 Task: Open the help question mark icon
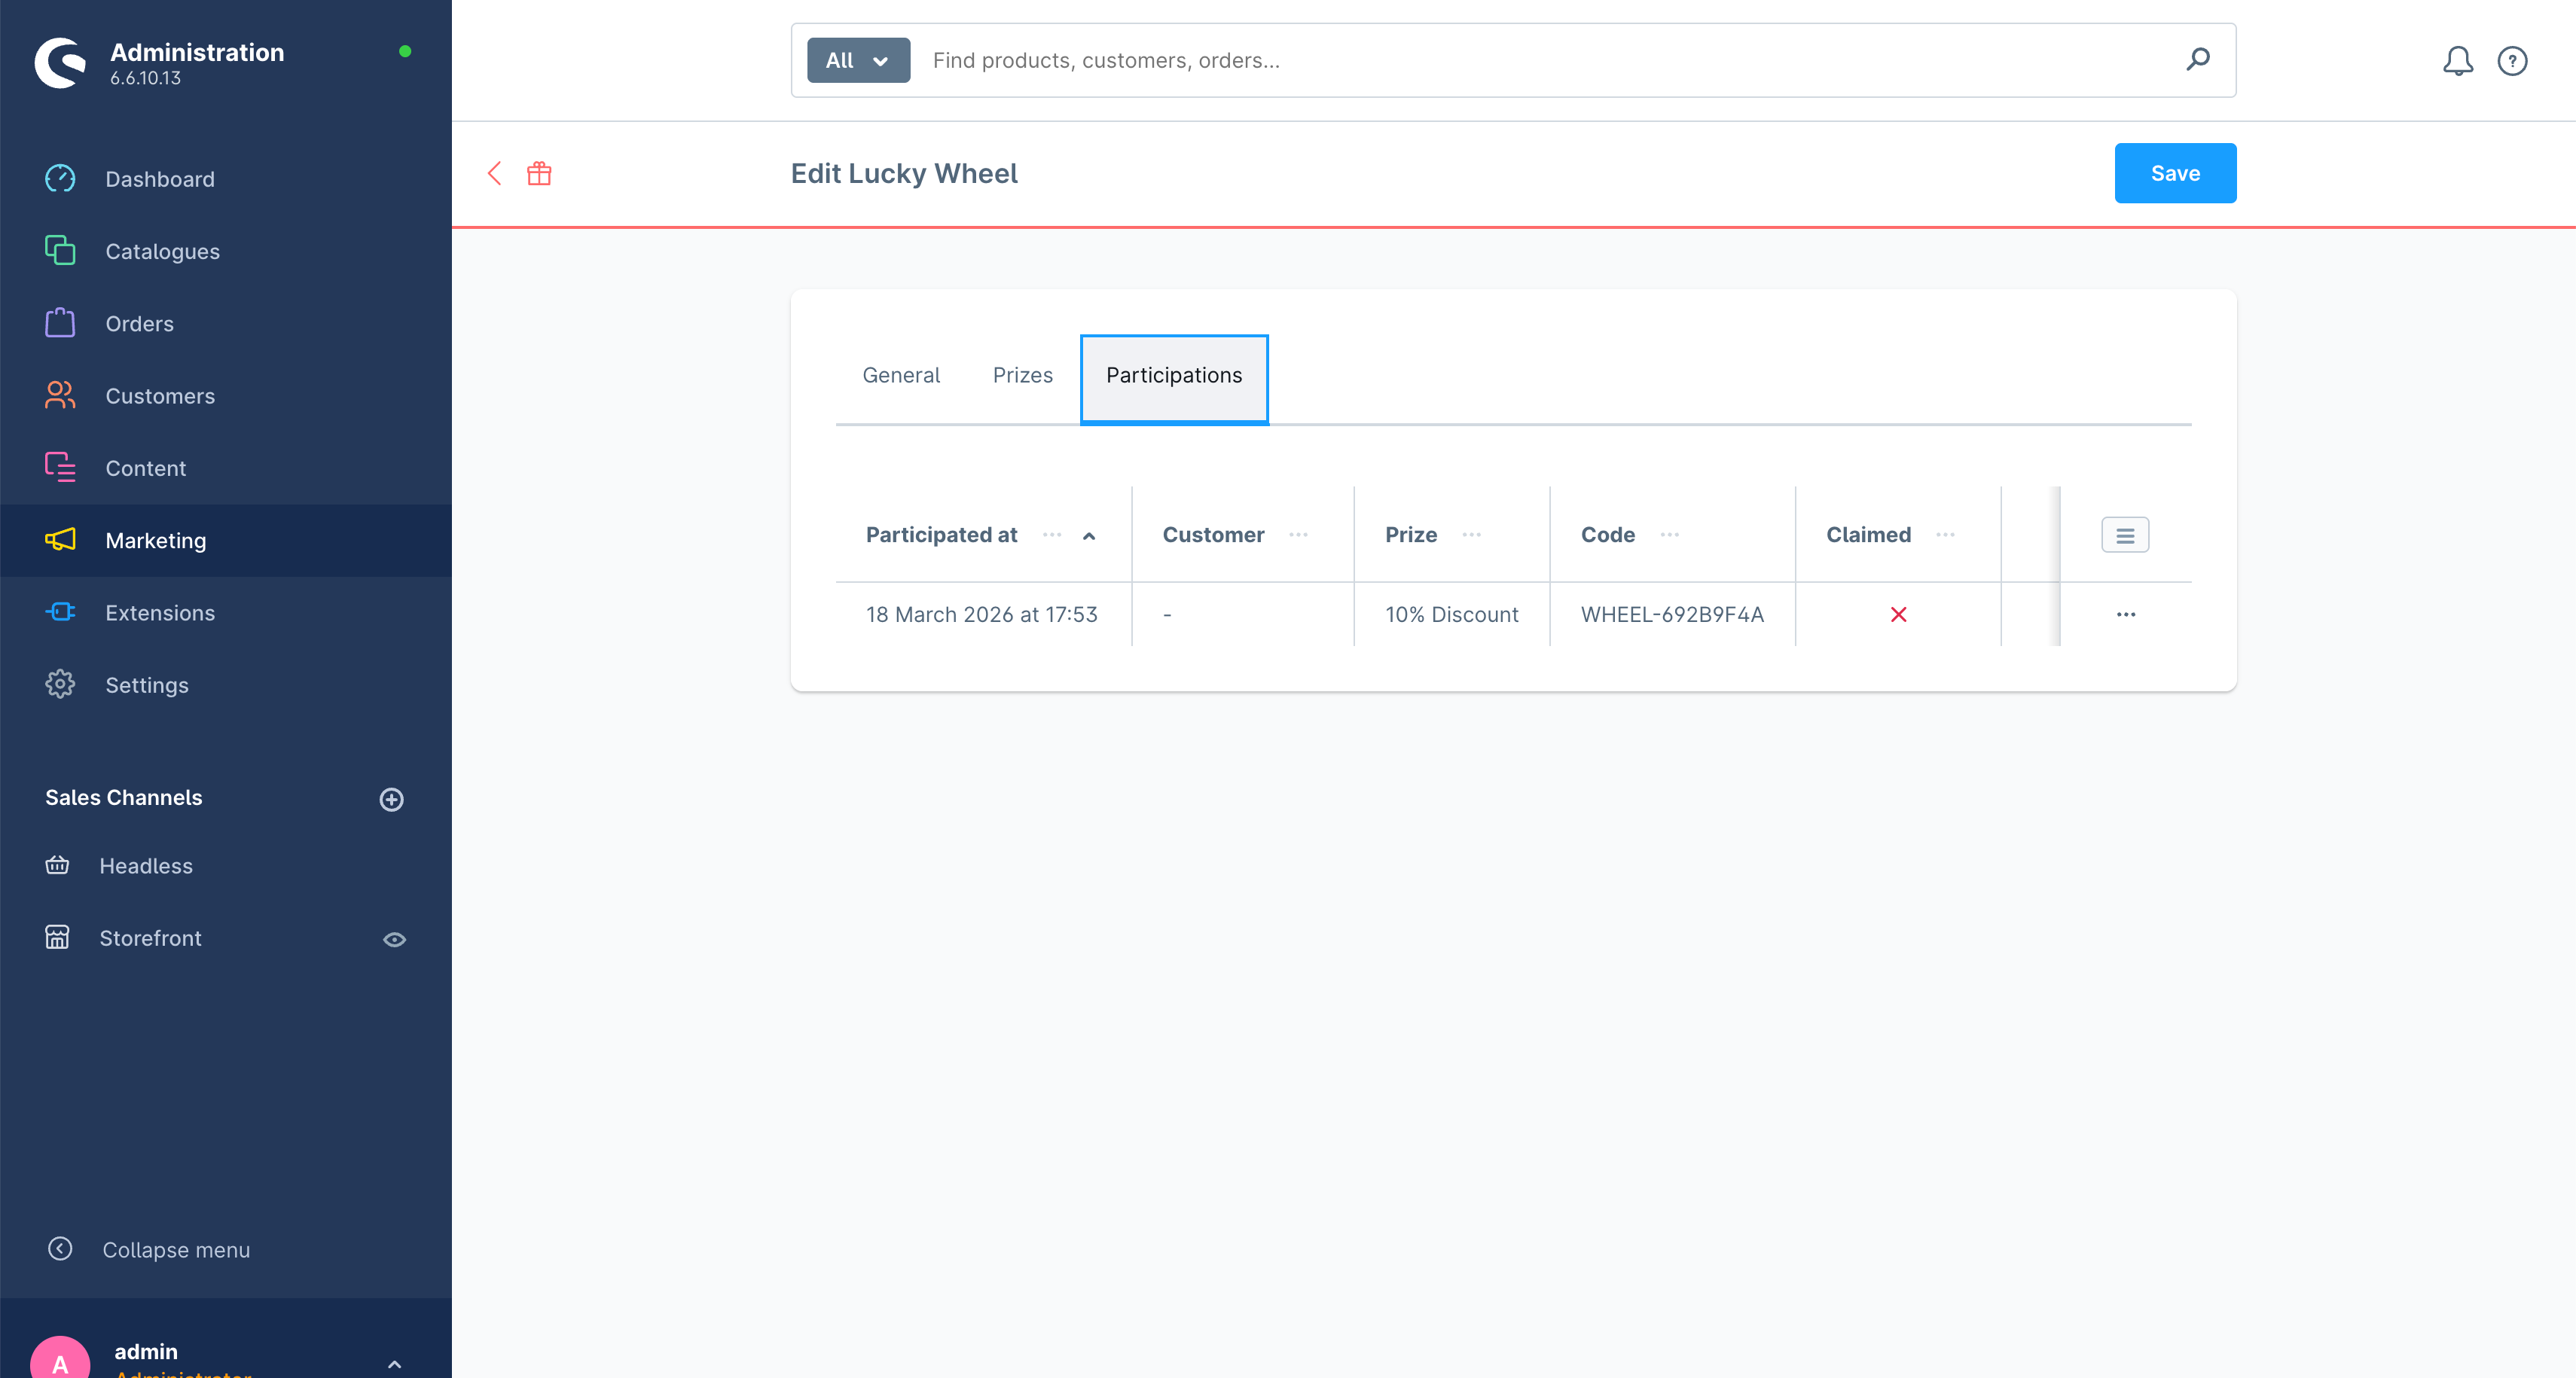[x=2511, y=61]
